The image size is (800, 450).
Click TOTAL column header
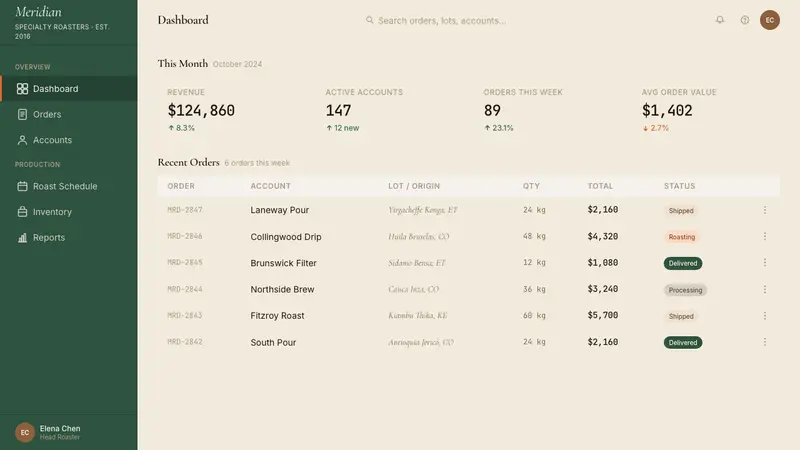pos(600,186)
